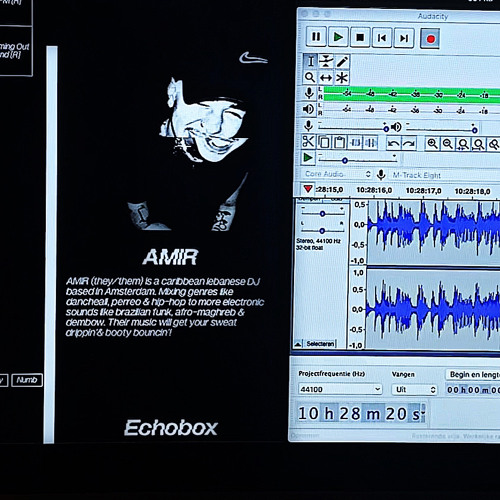Click the Redo arrow icon

[409, 144]
